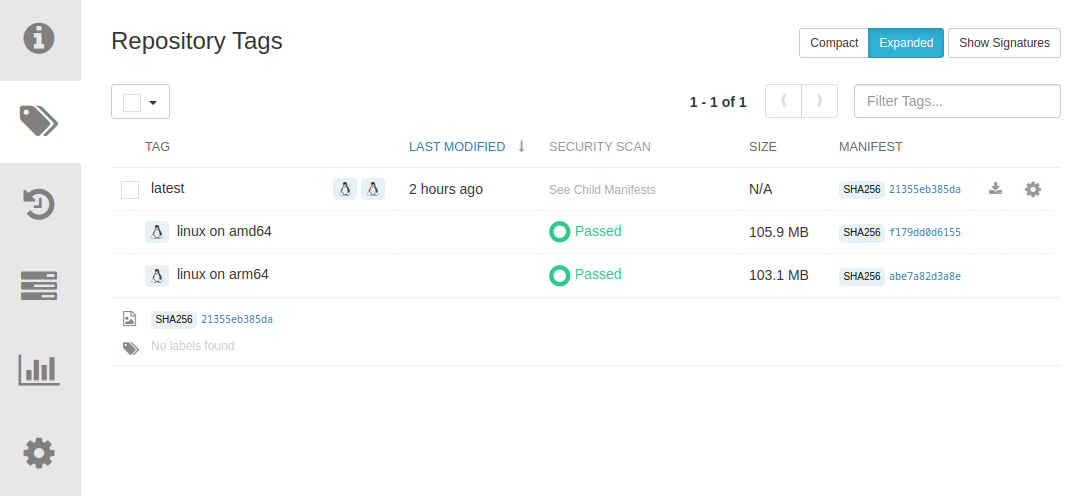Open the tag selection dropdown arrow
Image resolution: width=1089 pixels, height=496 pixels.
[154, 102]
